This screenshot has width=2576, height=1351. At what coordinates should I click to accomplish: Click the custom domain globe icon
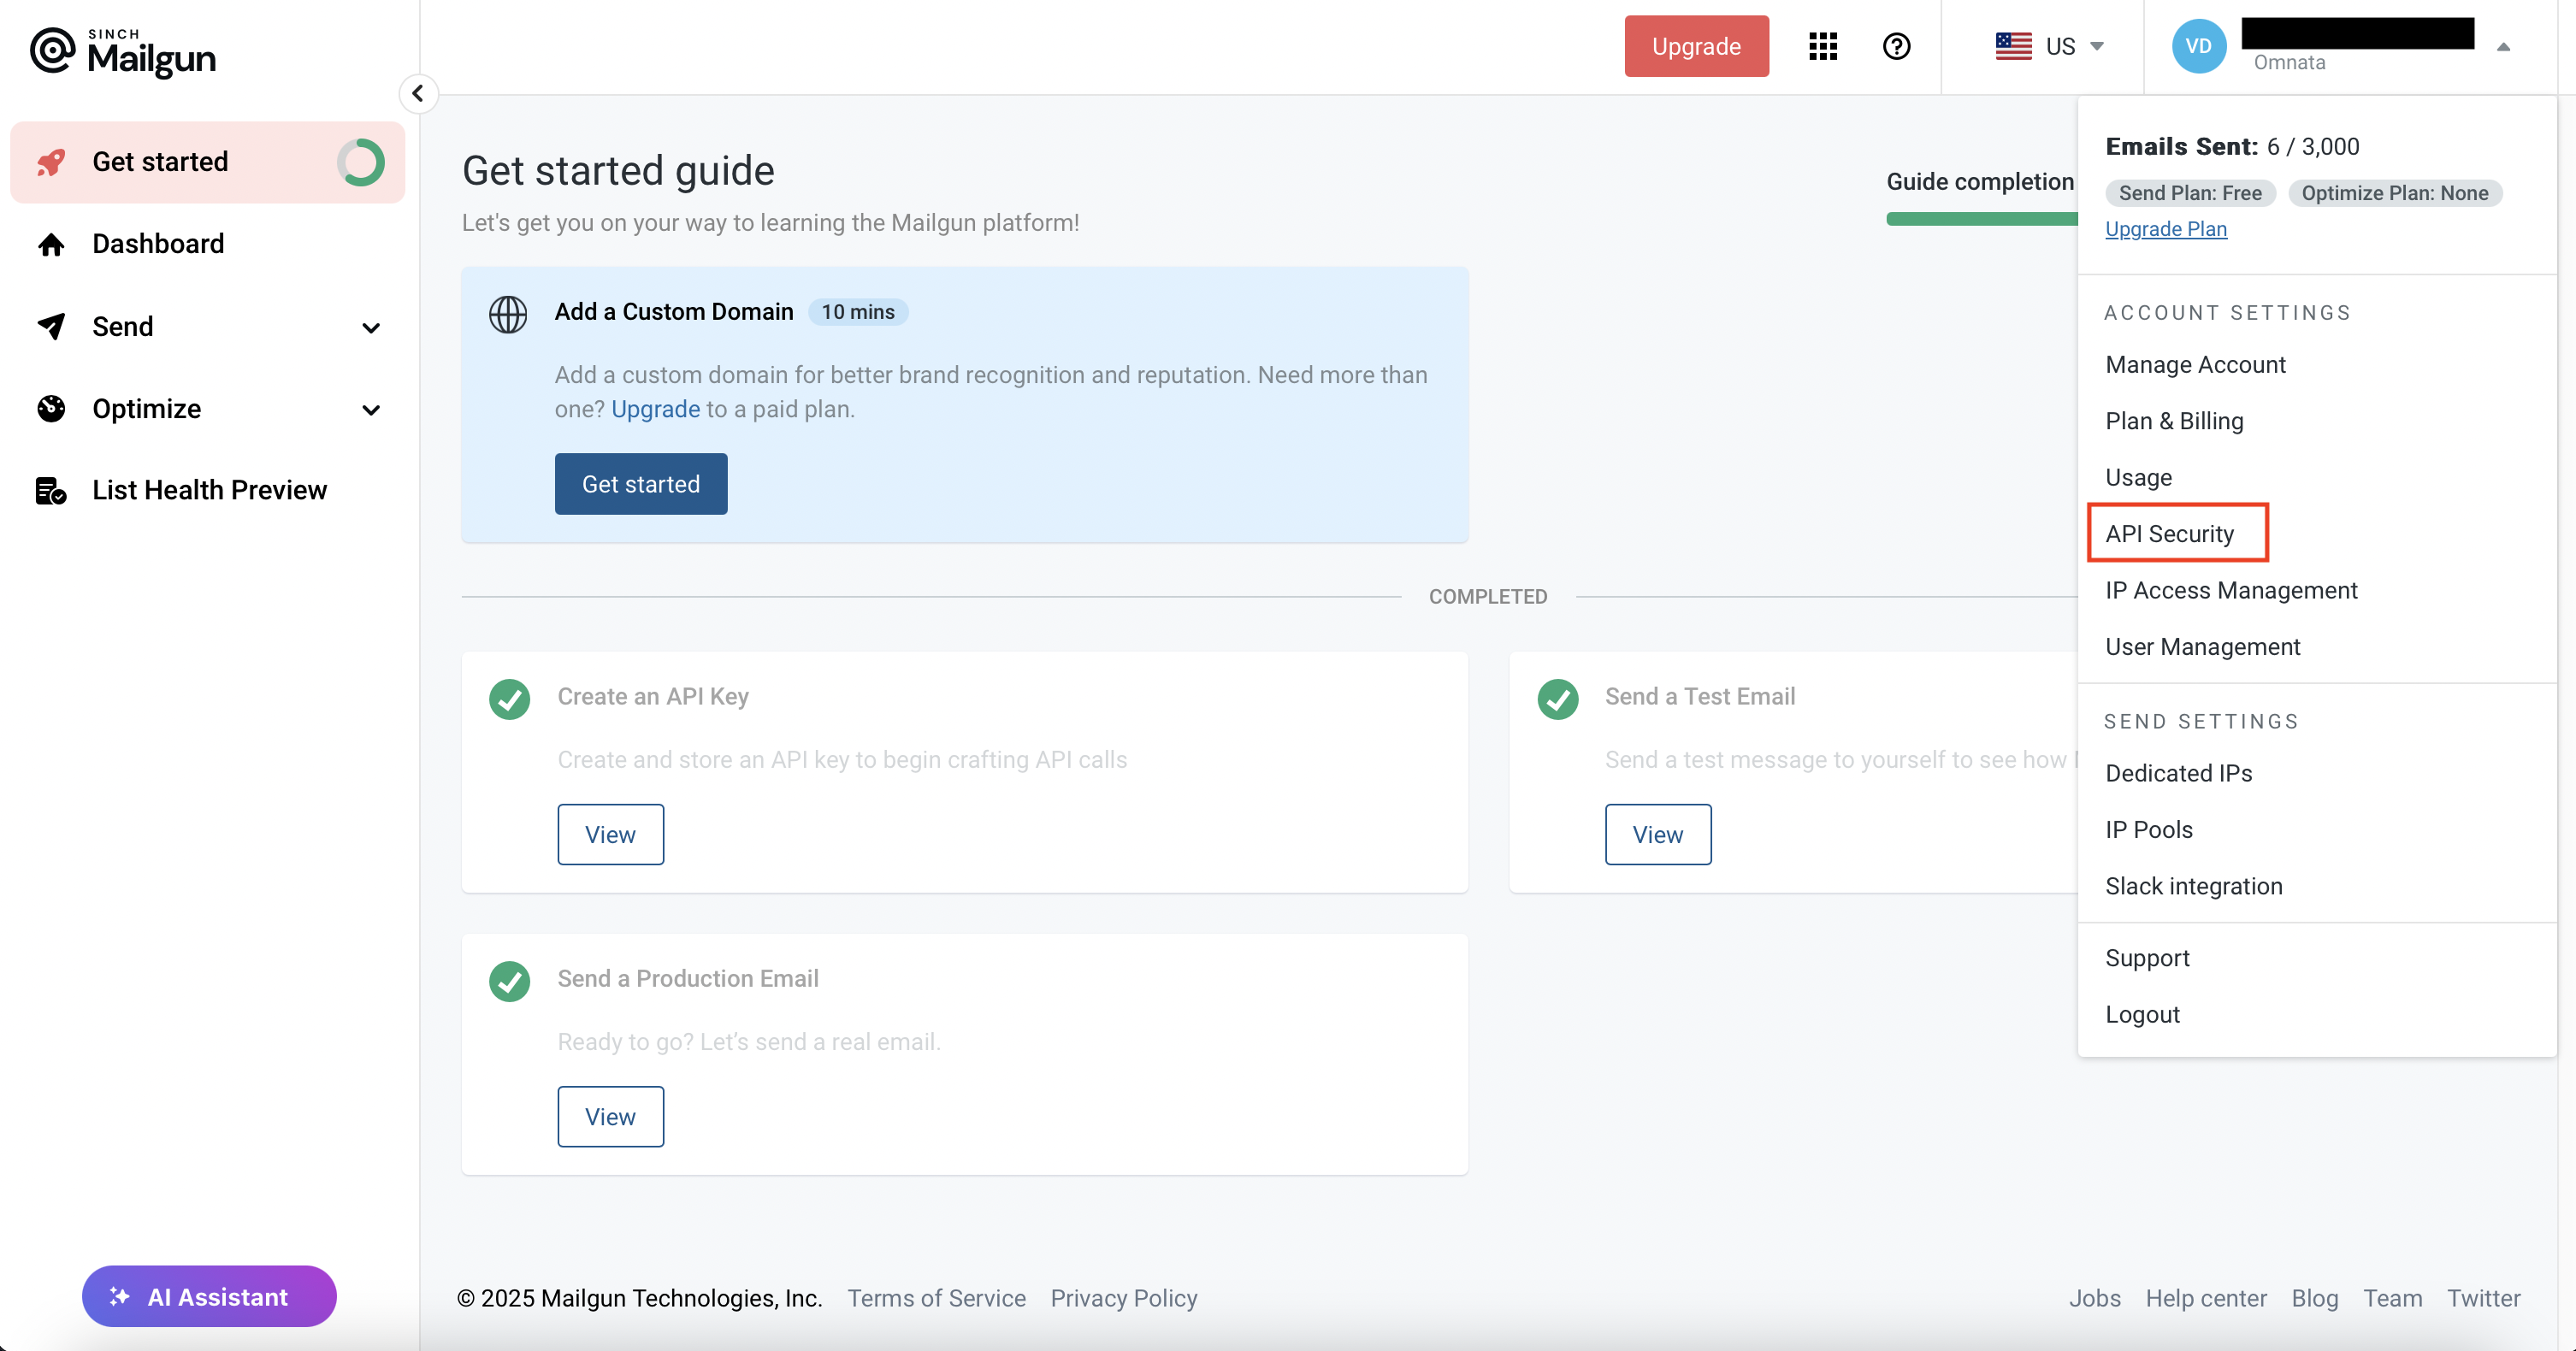pos(508,314)
